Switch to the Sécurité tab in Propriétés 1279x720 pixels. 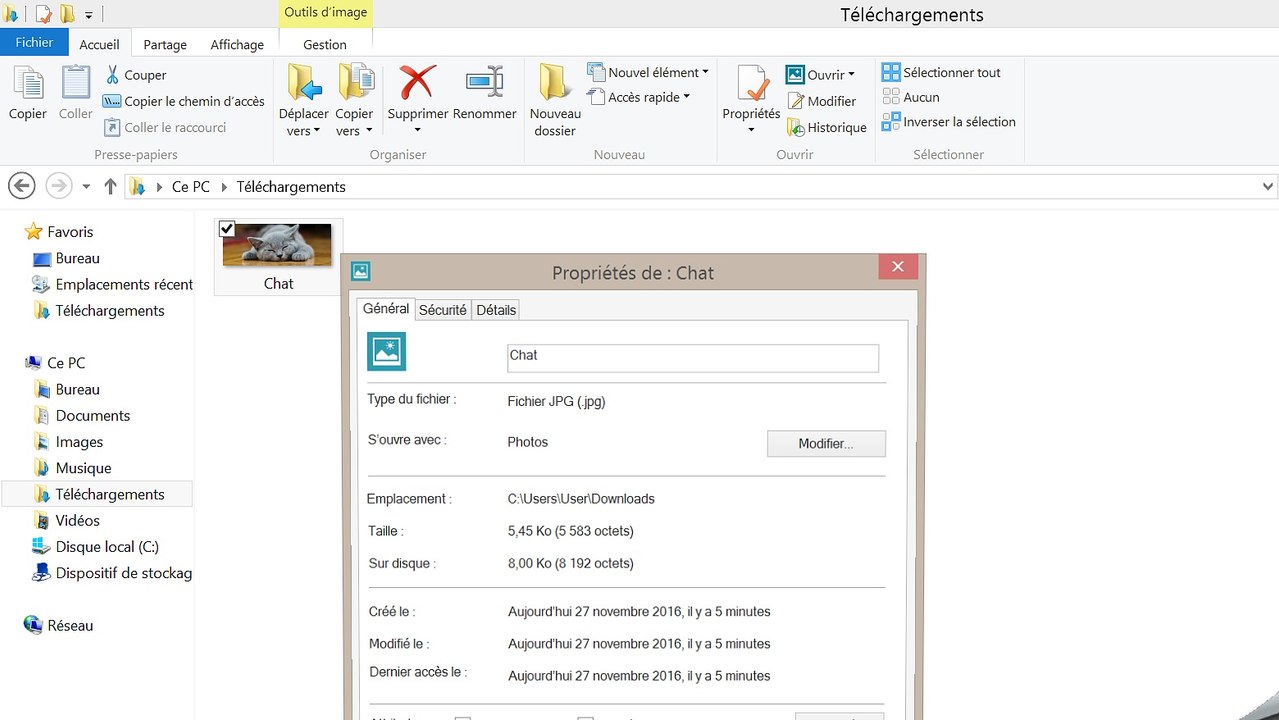(442, 310)
